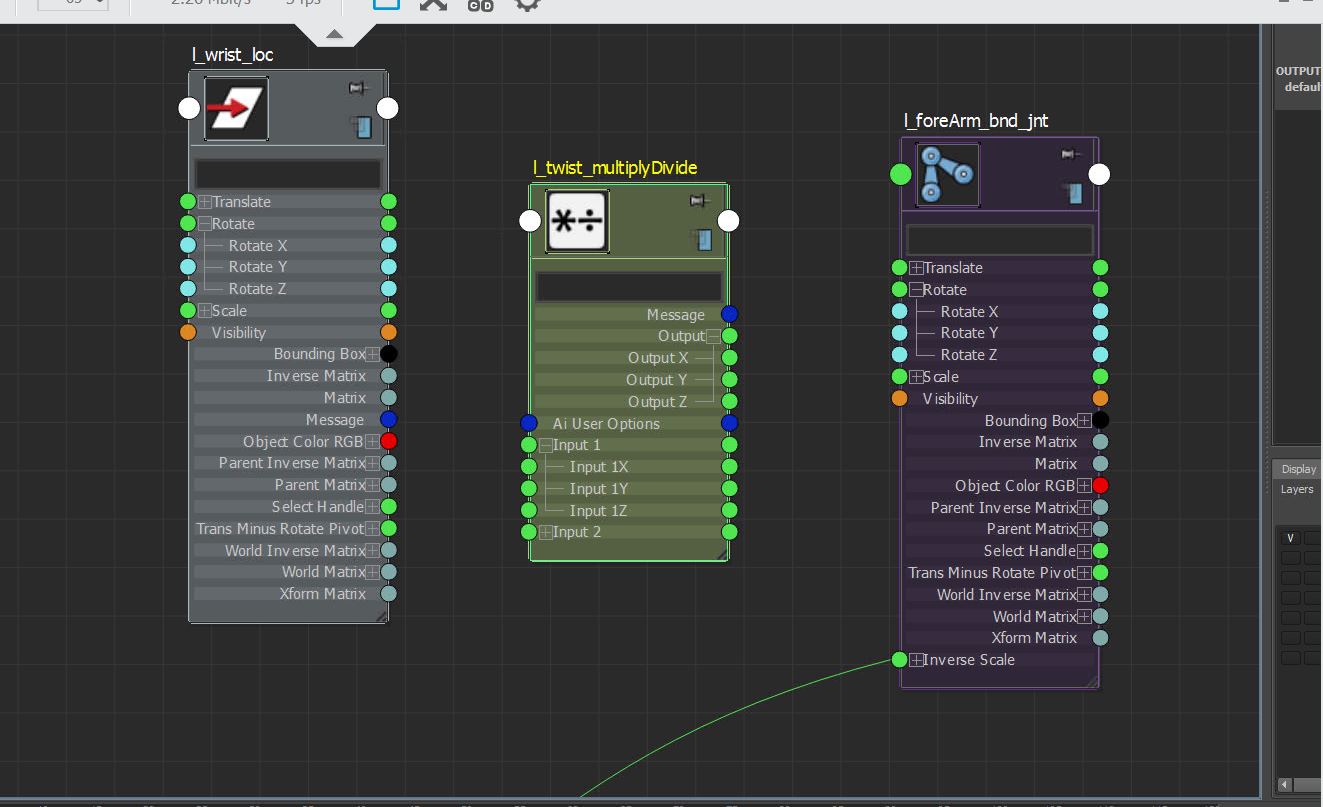
Task: Click the pin icon on l_twist_multiplyDivide node
Action: 700,201
